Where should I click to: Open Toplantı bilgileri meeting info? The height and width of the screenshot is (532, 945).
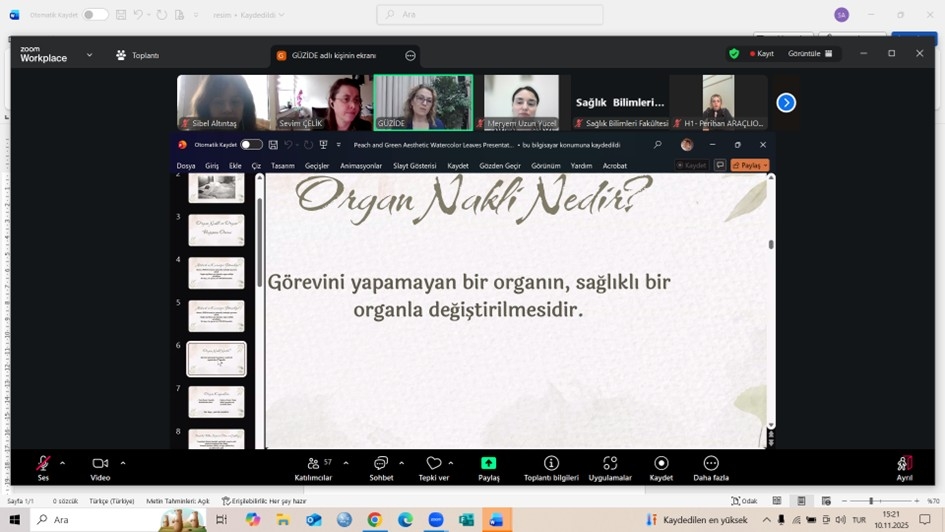click(x=551, y=464)
